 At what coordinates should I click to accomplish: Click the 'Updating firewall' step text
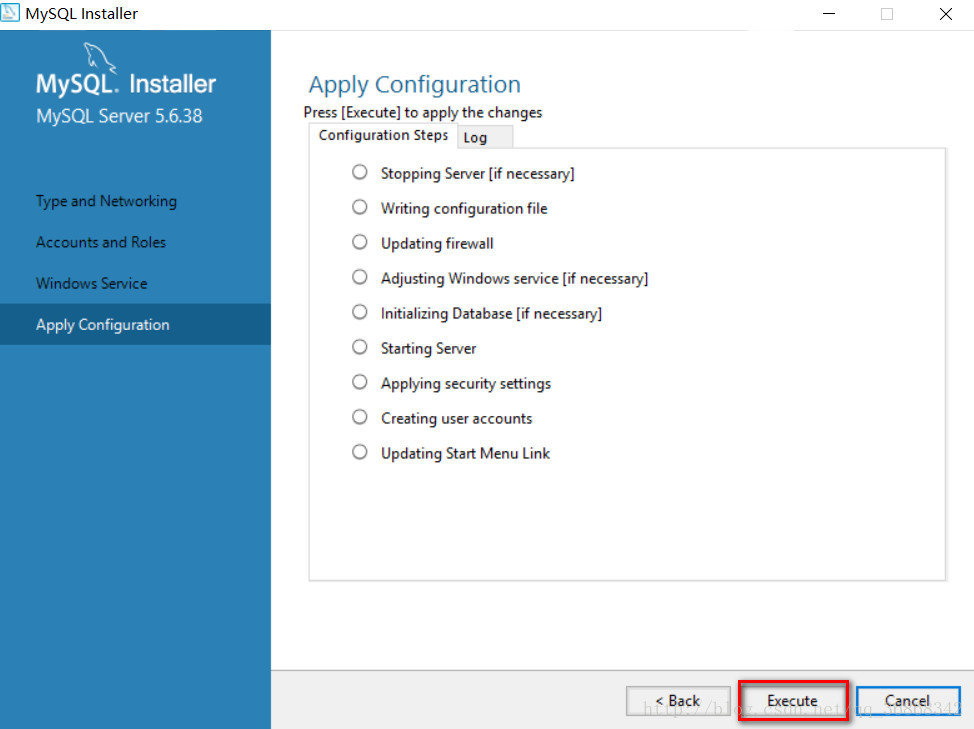click(437, 243)
